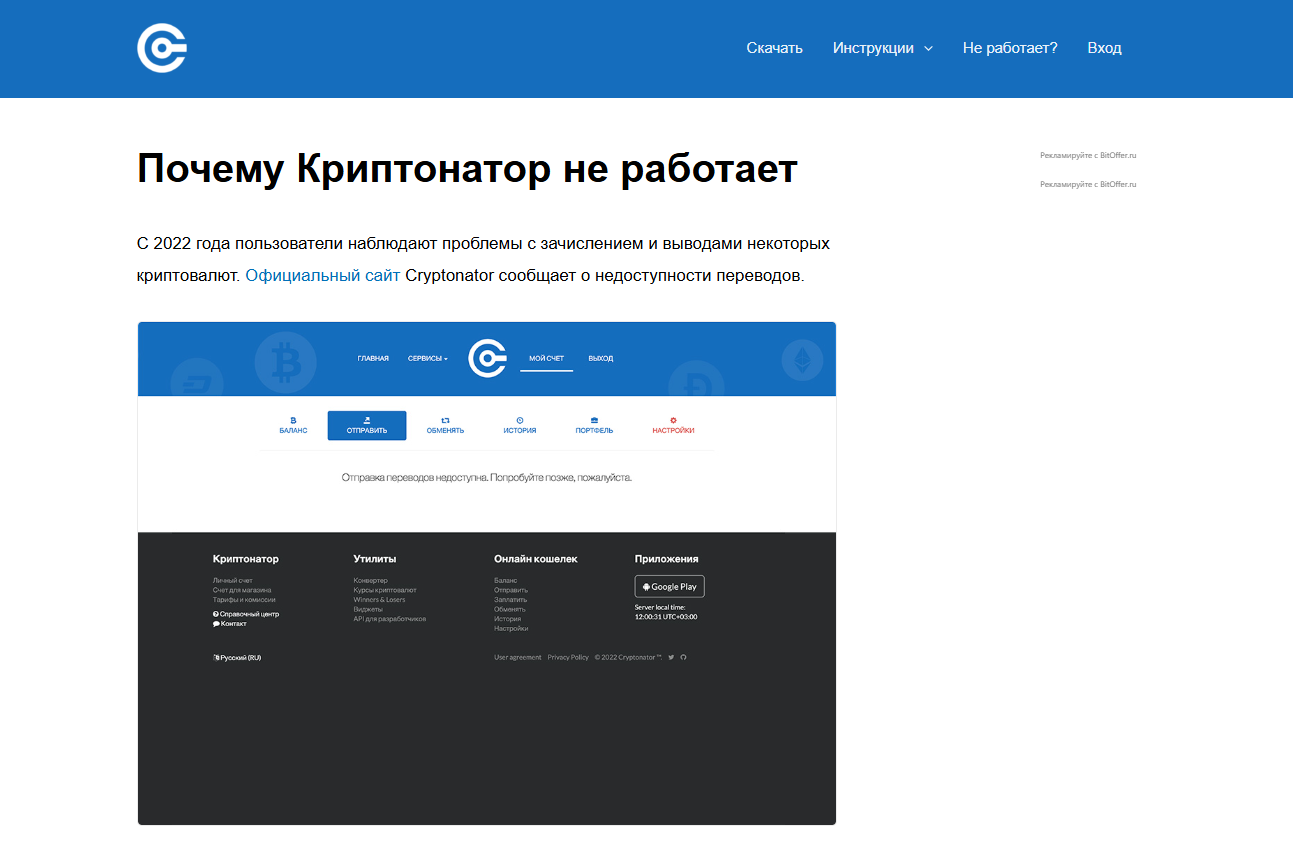1293x851 pixels.
Task: Expand the Инструкции dropdown menu
Action: tap(882, 48)
